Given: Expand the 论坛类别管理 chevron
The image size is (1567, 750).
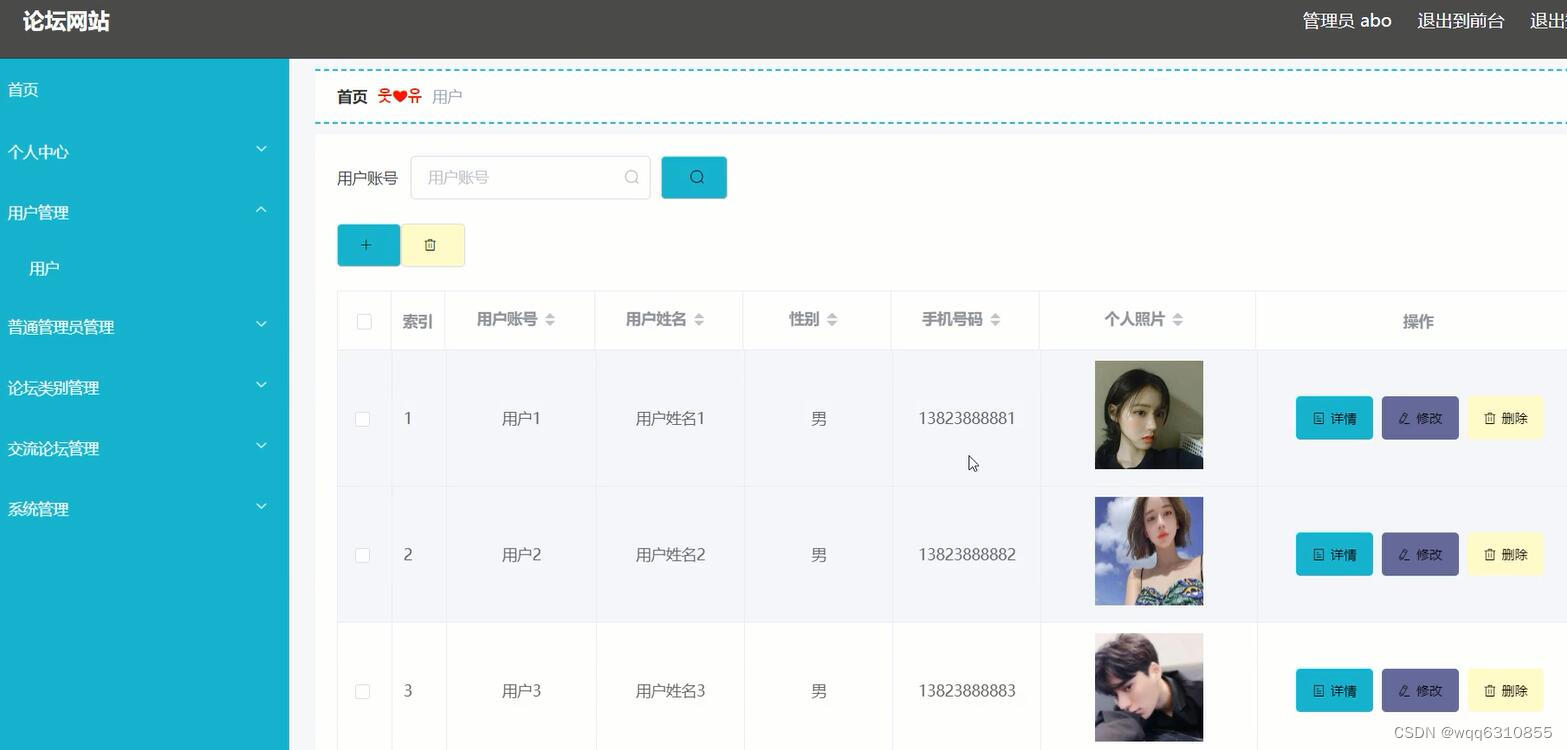Looking at the screenshot, I should tap(261, 385).
